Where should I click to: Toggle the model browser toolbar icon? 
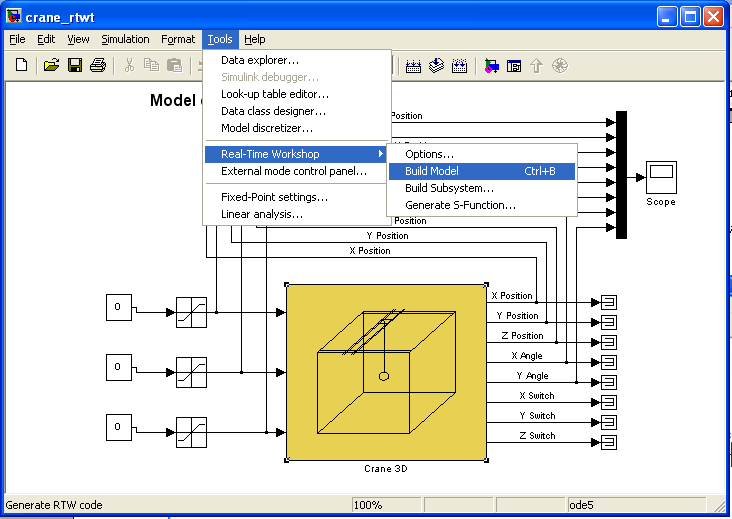[x=514, y=66]
